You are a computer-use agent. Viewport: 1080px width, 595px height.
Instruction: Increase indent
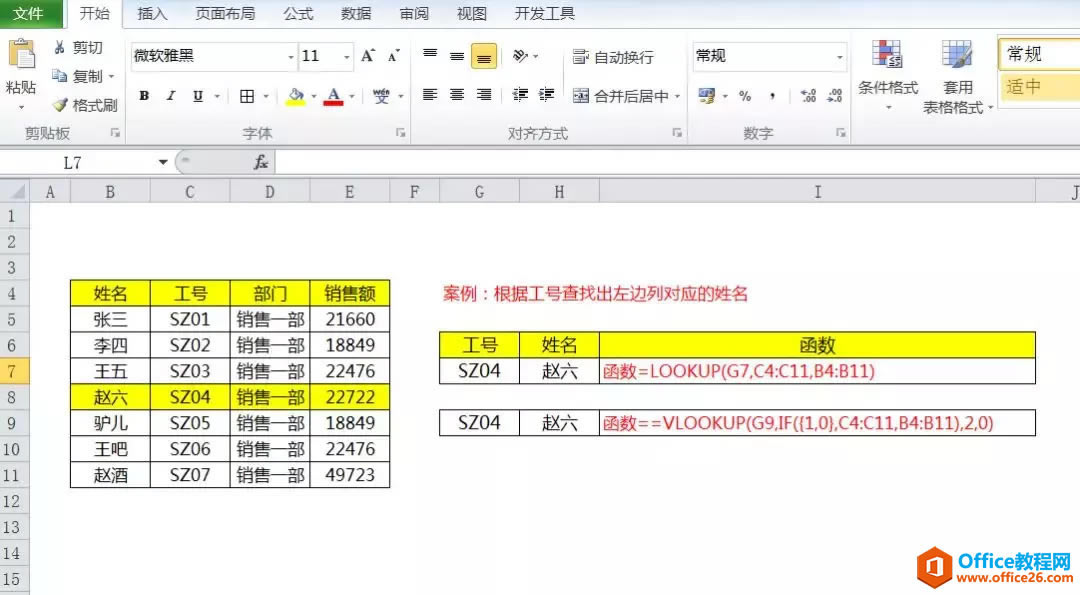point(546,95)
